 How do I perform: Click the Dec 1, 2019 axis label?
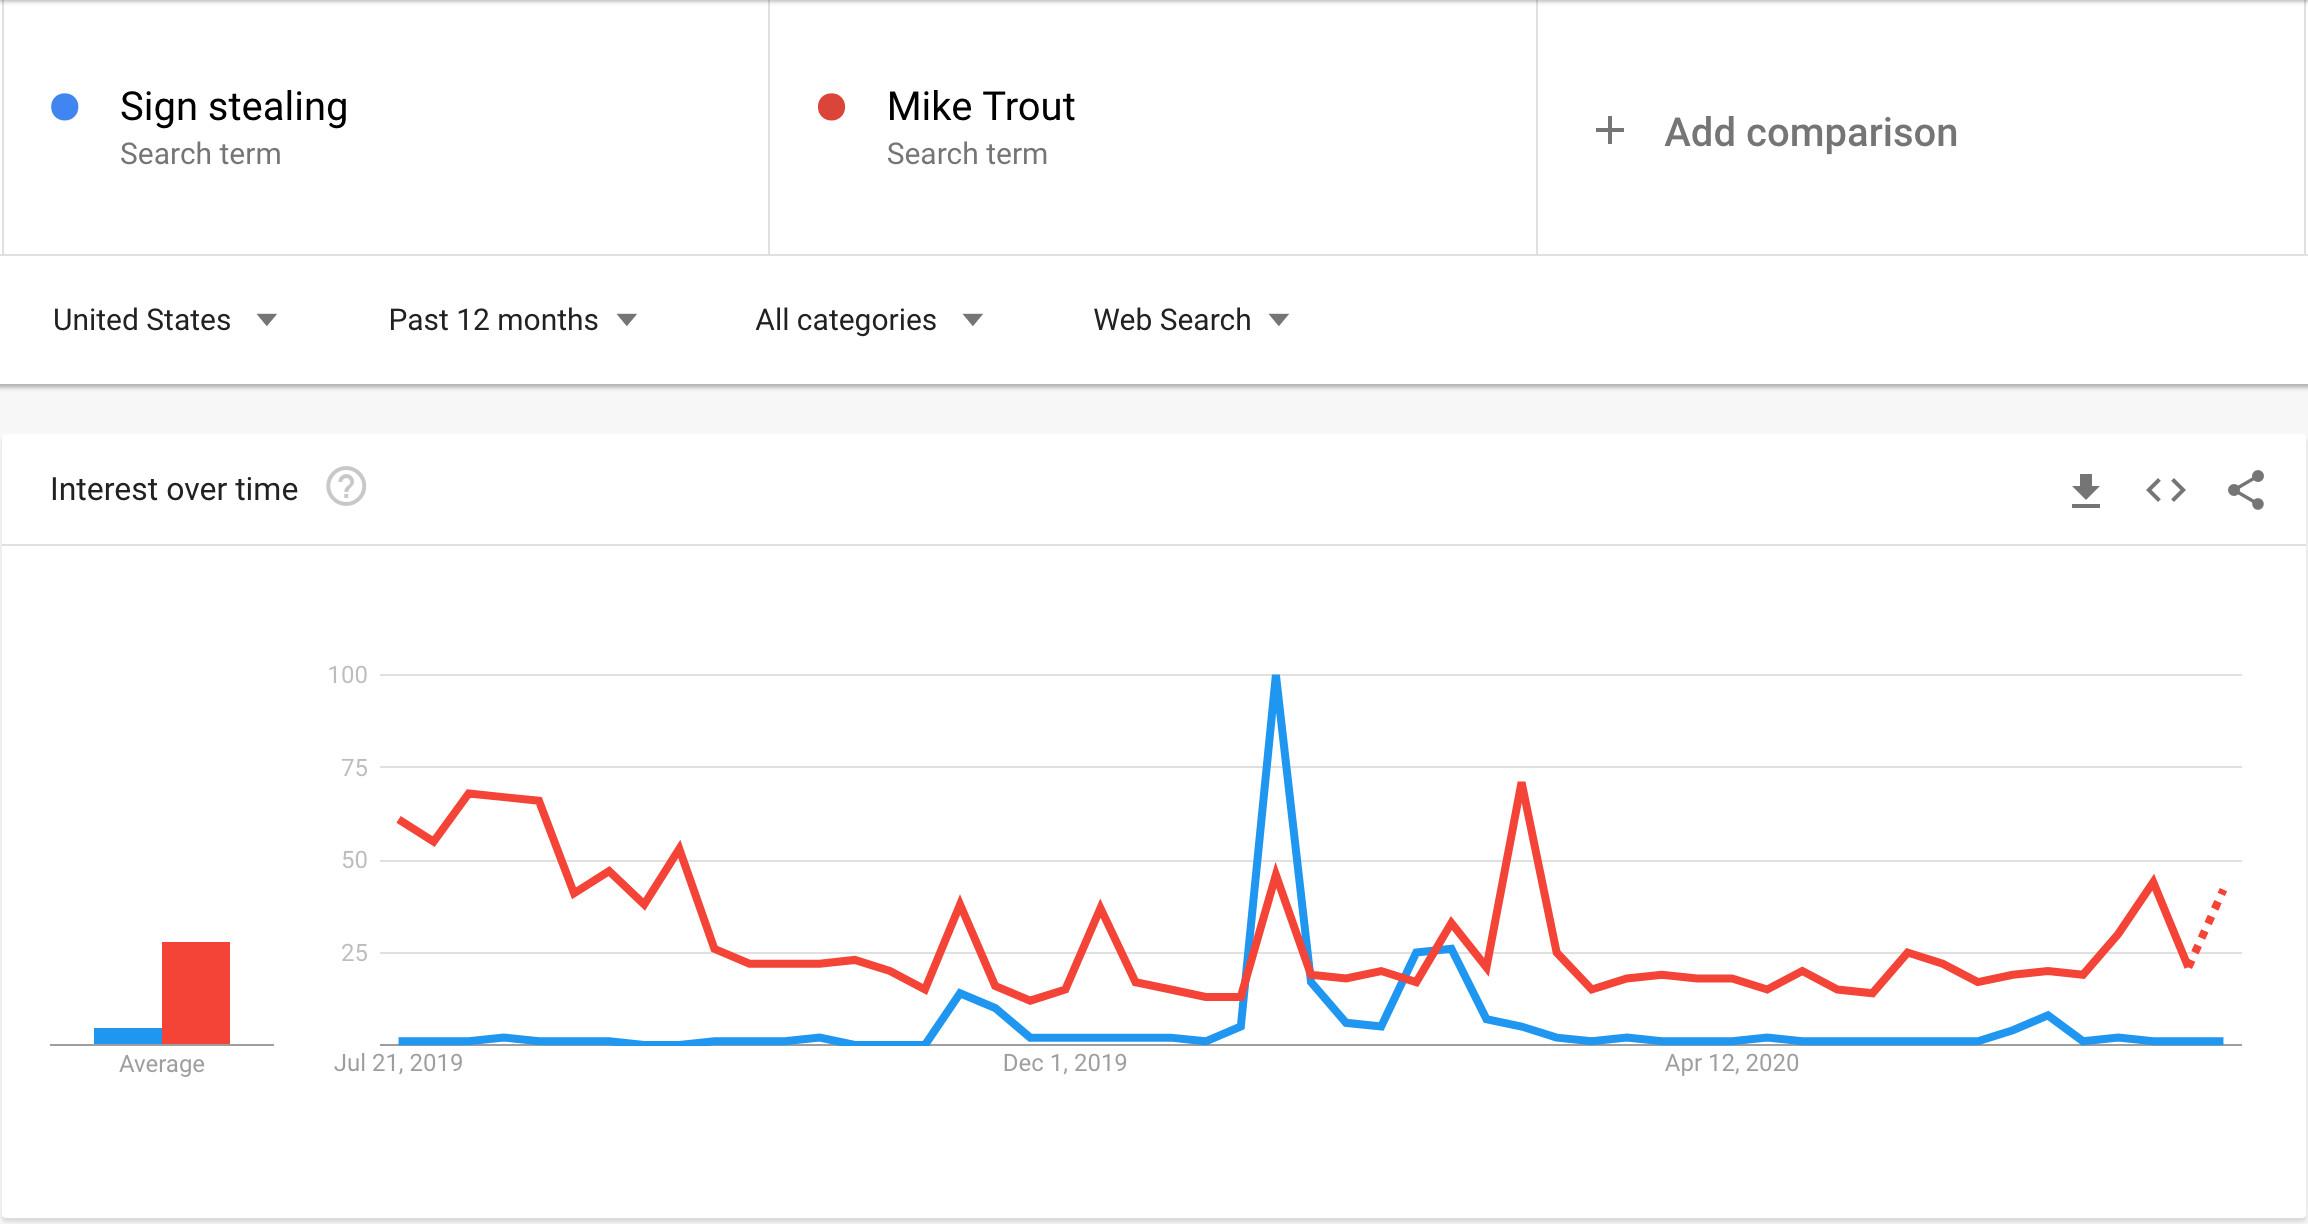point(1064,1063)
